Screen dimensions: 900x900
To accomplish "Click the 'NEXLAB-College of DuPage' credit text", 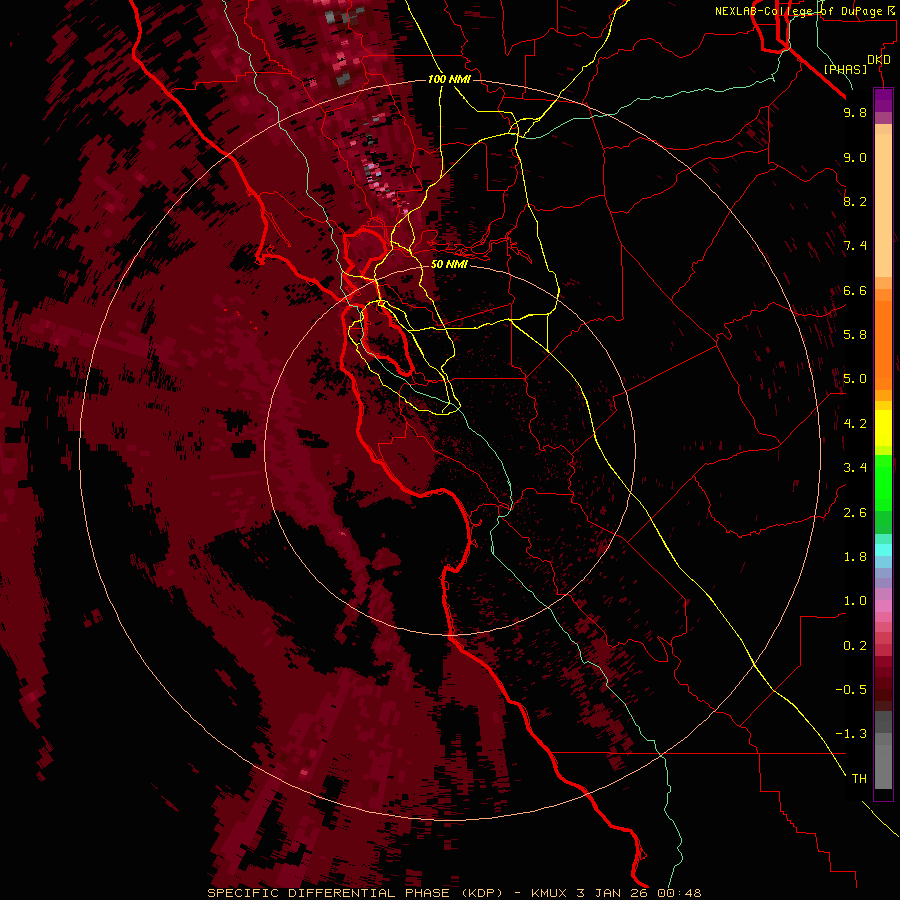I will pyautogui.click(x=799, y=11).
